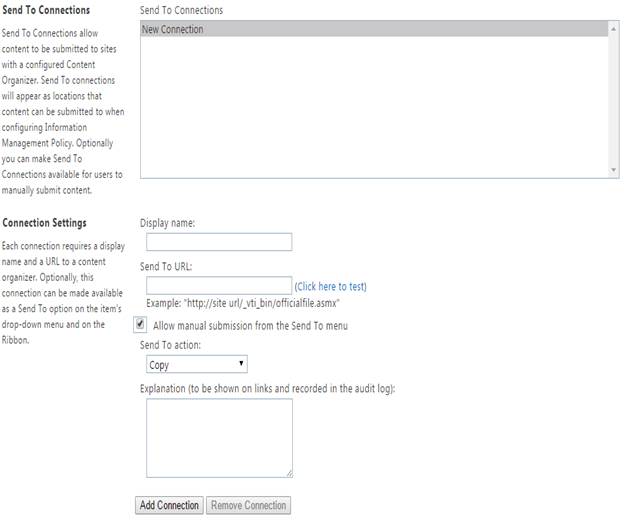
Task: Click the Send To action label
Action: 170,345
